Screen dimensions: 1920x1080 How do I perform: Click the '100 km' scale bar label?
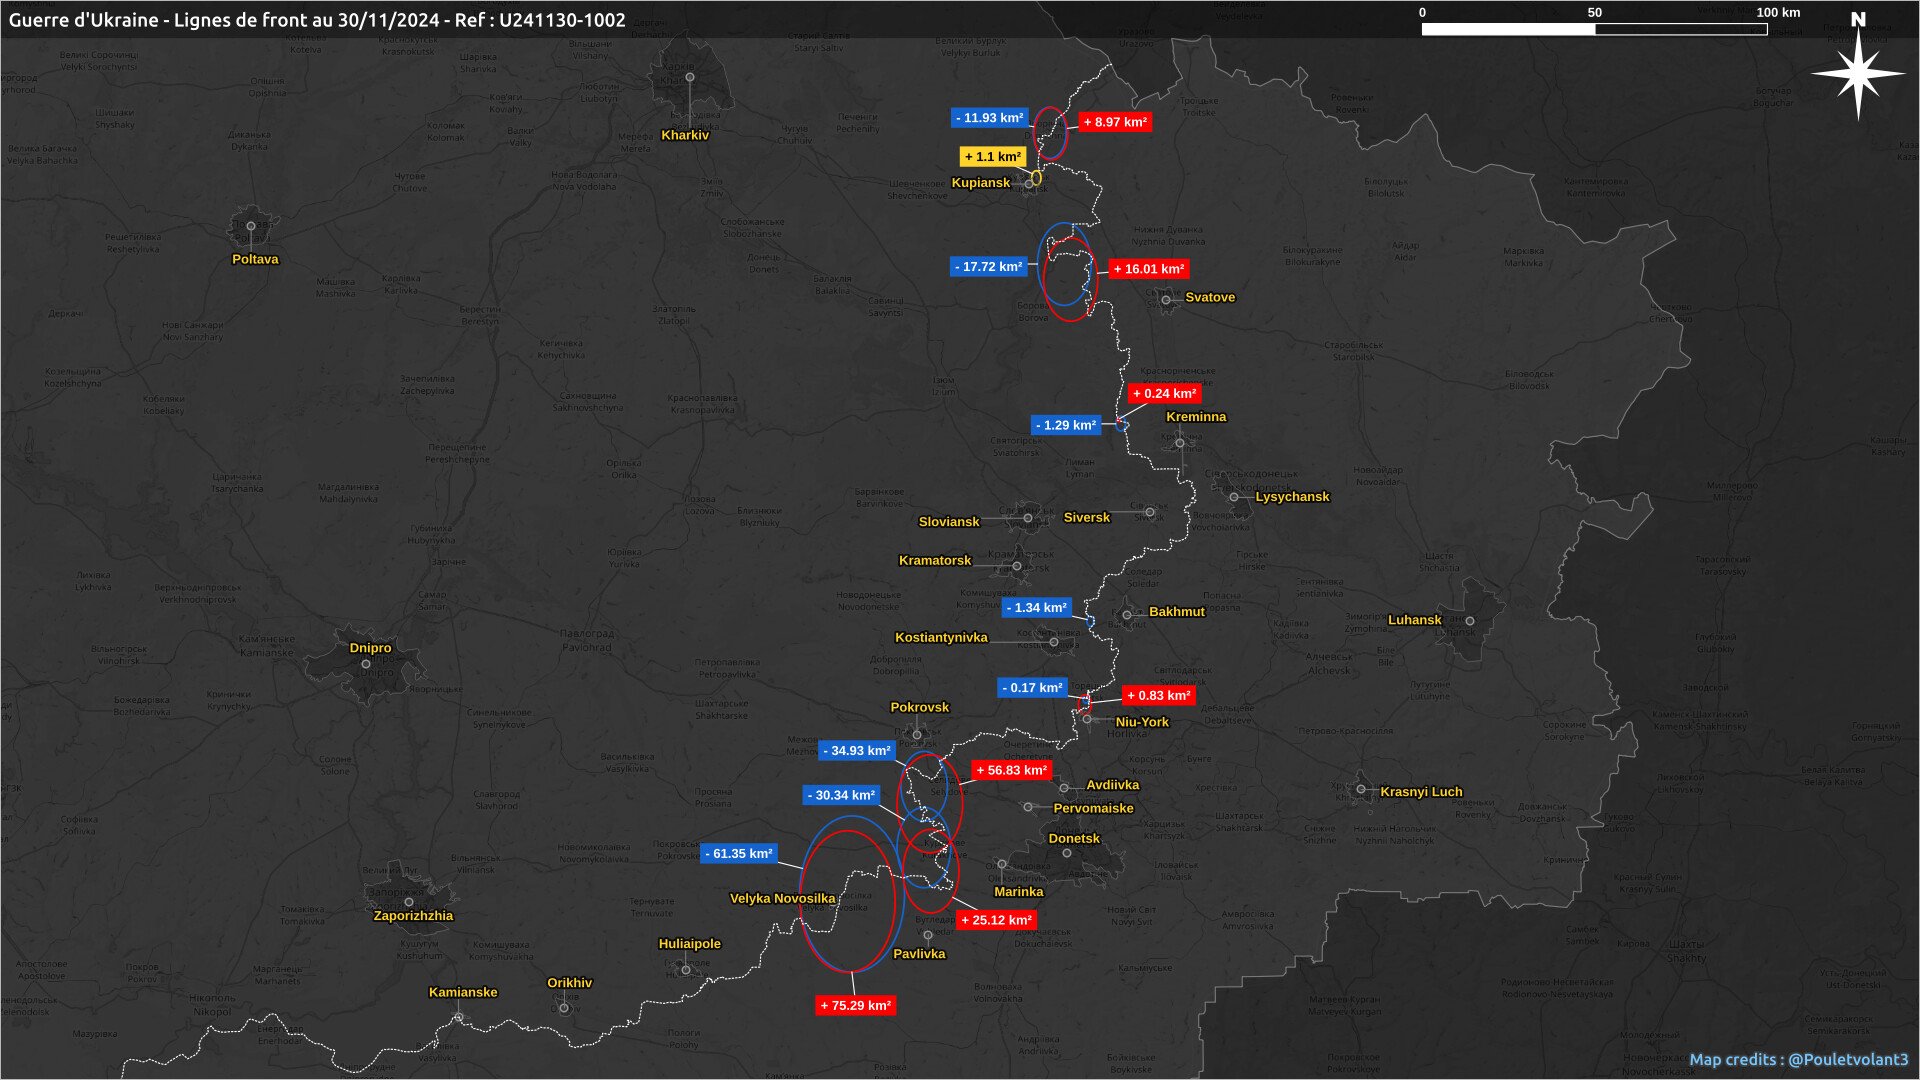click(1778, 13)
